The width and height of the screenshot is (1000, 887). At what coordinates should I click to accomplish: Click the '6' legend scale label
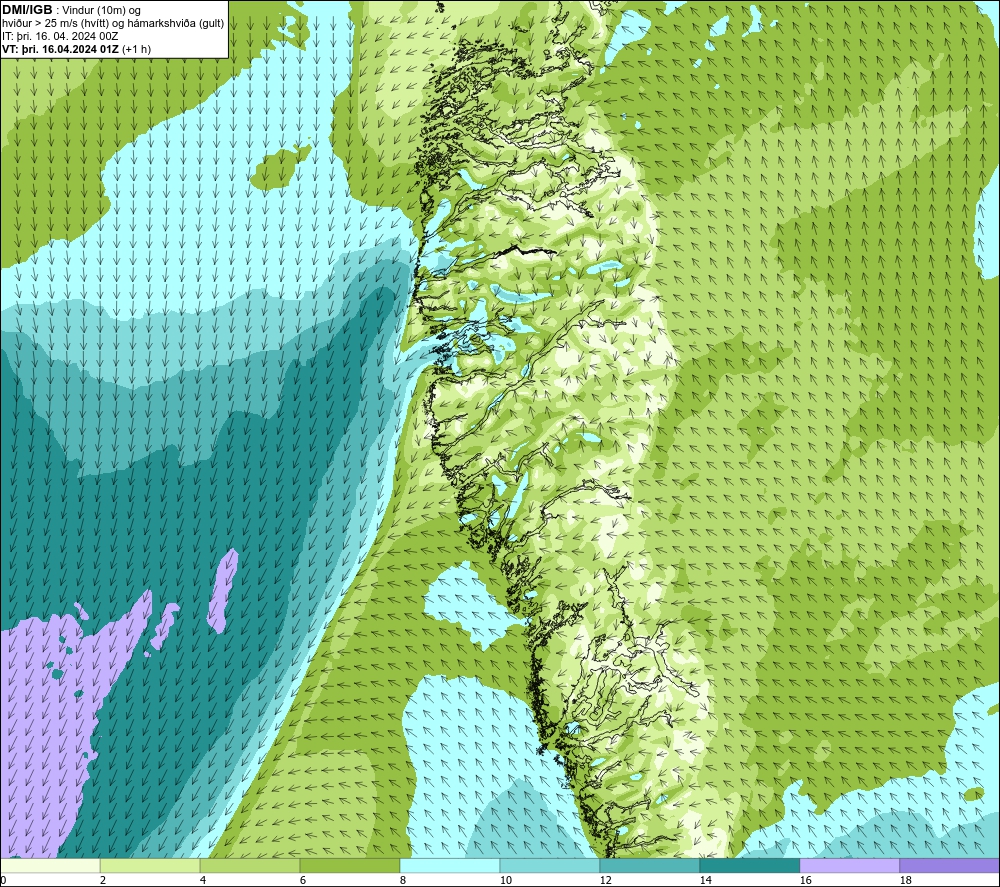(x=302, y=880)
